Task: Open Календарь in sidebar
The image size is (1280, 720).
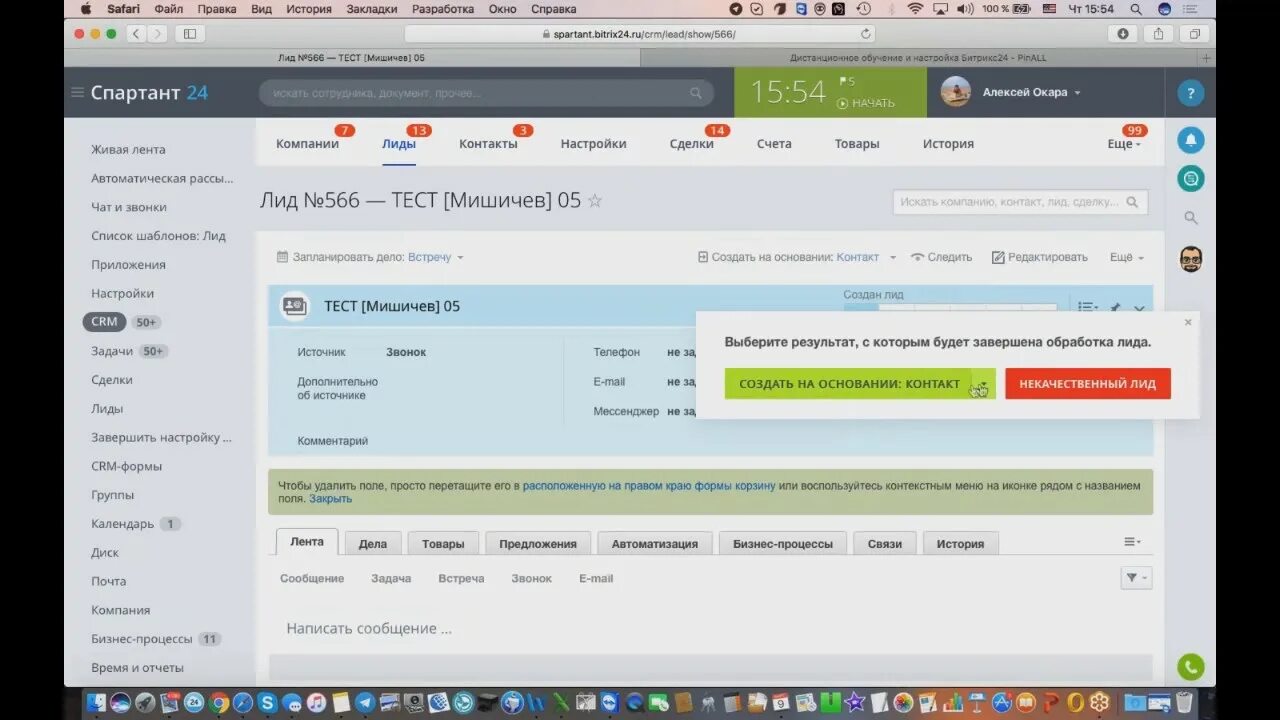Action: click(123, 524)
